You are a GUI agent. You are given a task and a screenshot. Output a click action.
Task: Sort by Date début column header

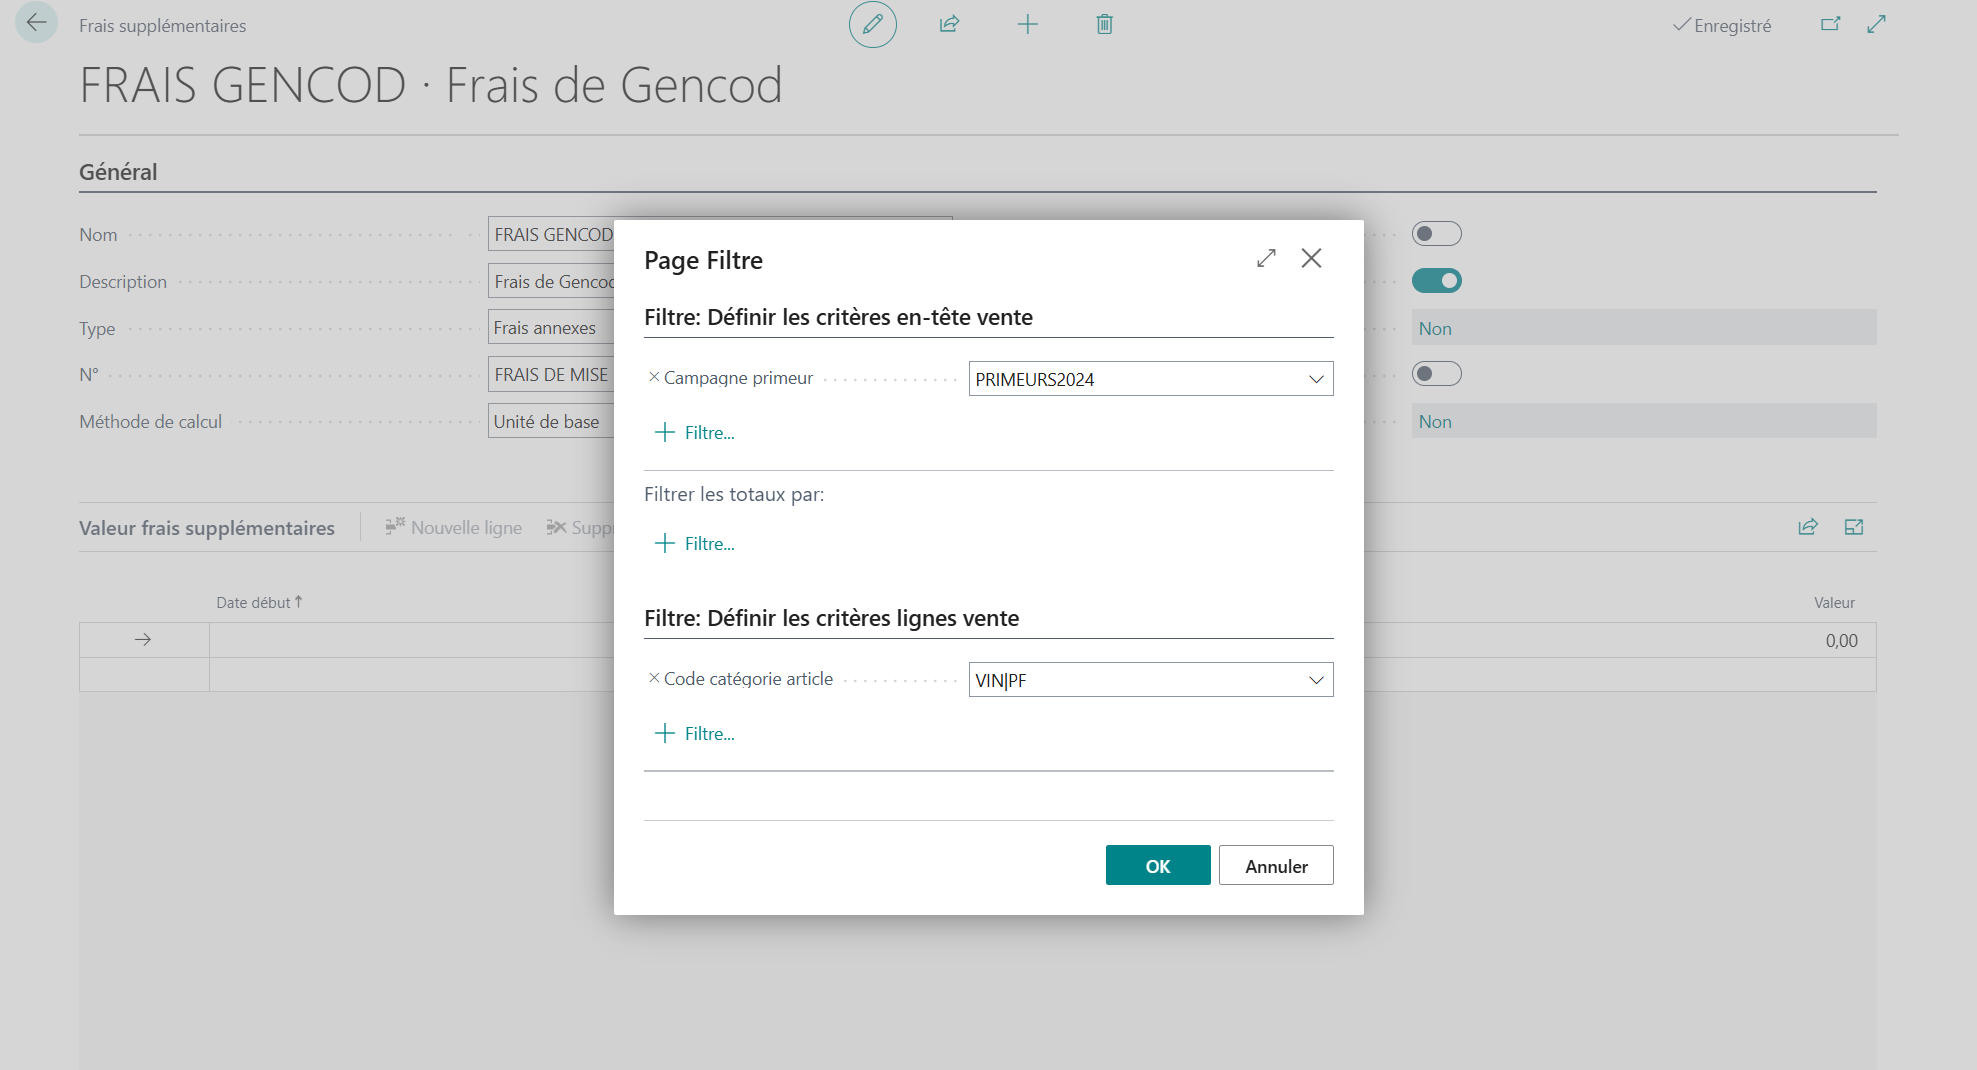259,602
